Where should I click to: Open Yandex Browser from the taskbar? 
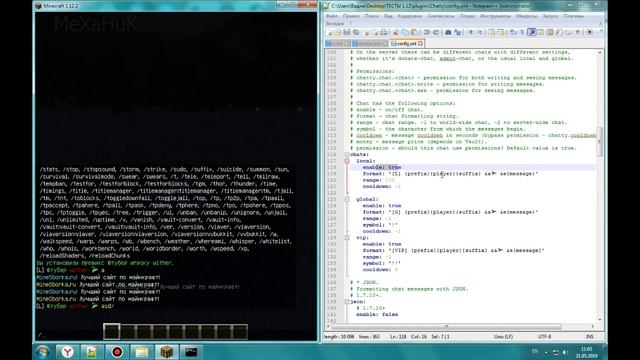(67, 352)
